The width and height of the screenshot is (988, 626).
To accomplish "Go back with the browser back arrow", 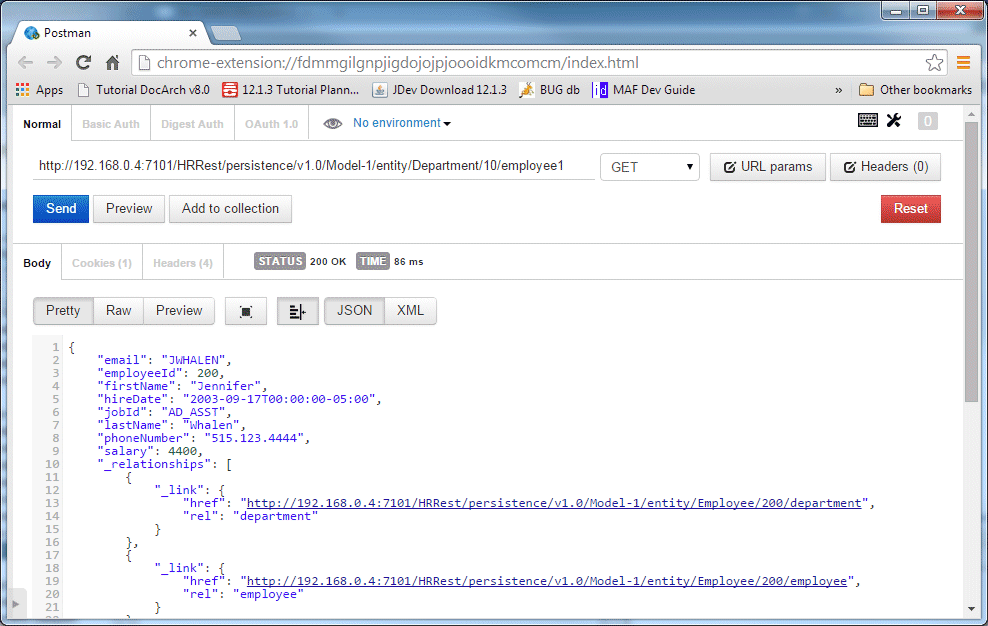I will pyautogui.click(x=25, y=62).
